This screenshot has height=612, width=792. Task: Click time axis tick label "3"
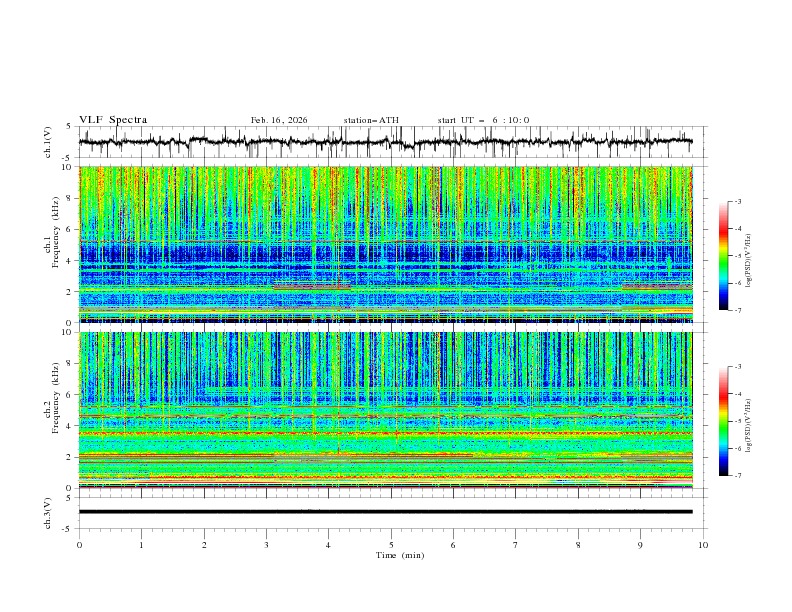click(x=266, y=545)
